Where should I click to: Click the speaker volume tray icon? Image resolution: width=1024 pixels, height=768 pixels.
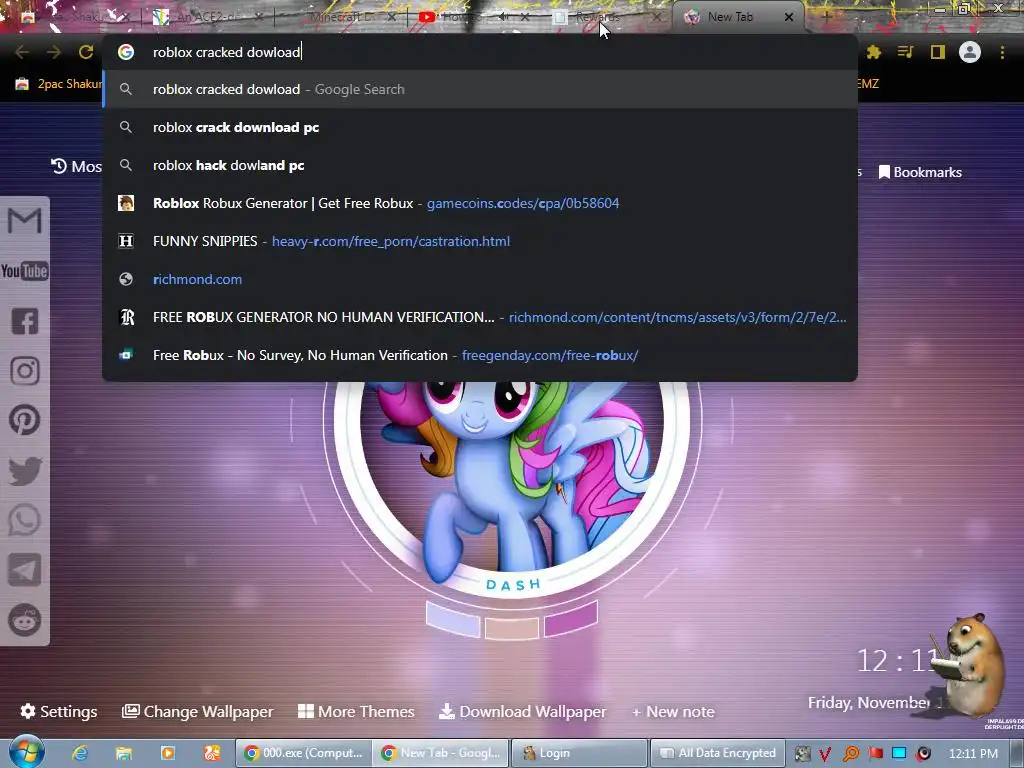[923, 754]
